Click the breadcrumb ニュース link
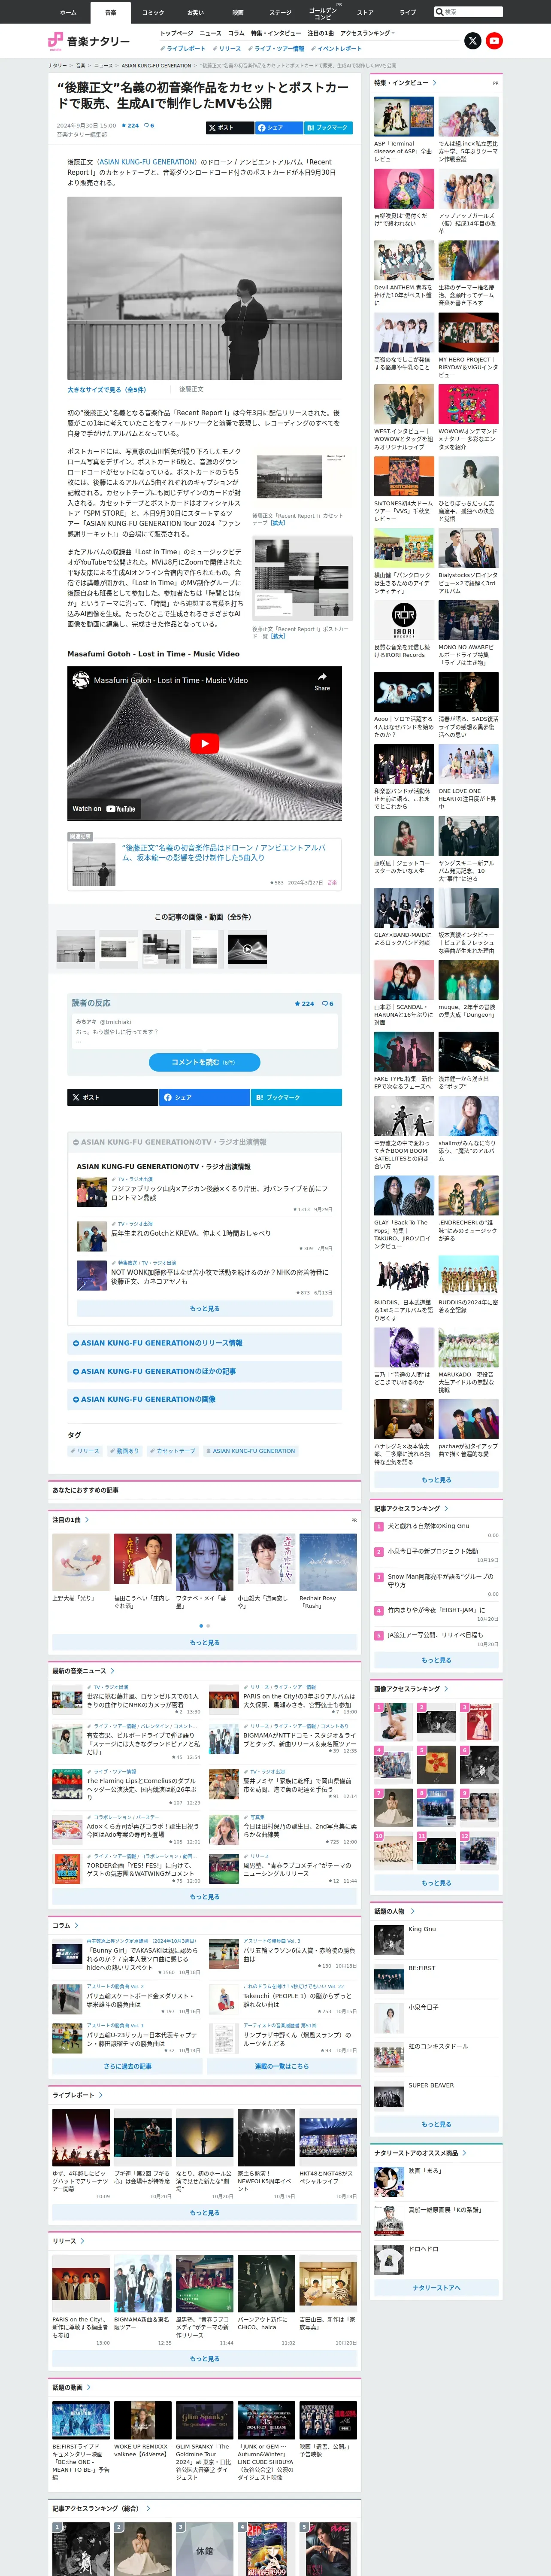Screen dimensions: 551x2576 pyautogui.click(x=104, y=66)
